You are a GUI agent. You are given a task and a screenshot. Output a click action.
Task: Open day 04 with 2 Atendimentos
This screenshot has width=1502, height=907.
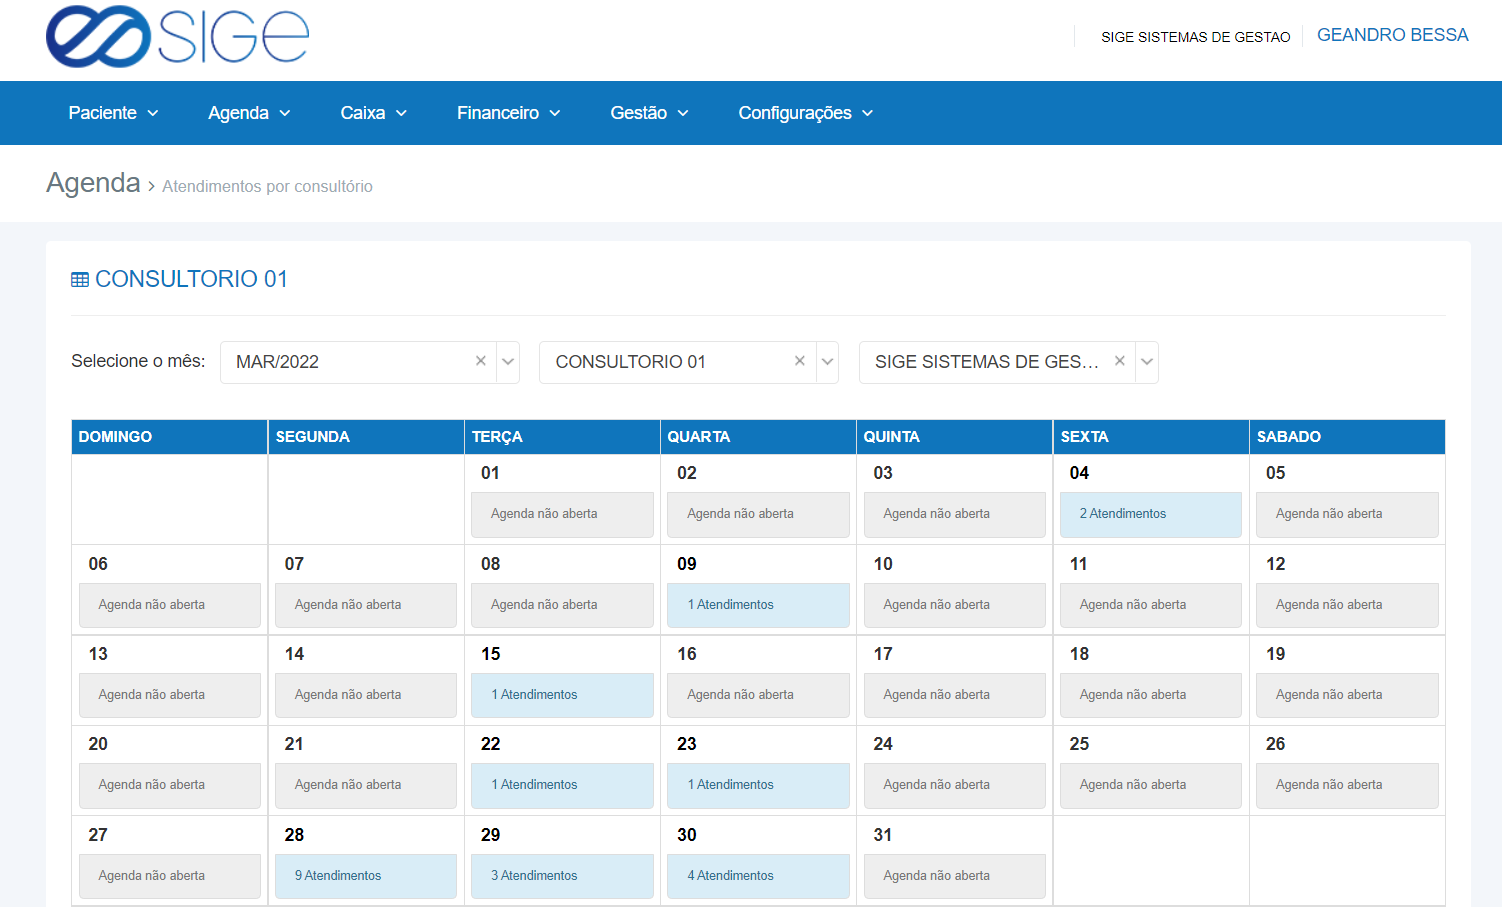[x=1151, y=514]
